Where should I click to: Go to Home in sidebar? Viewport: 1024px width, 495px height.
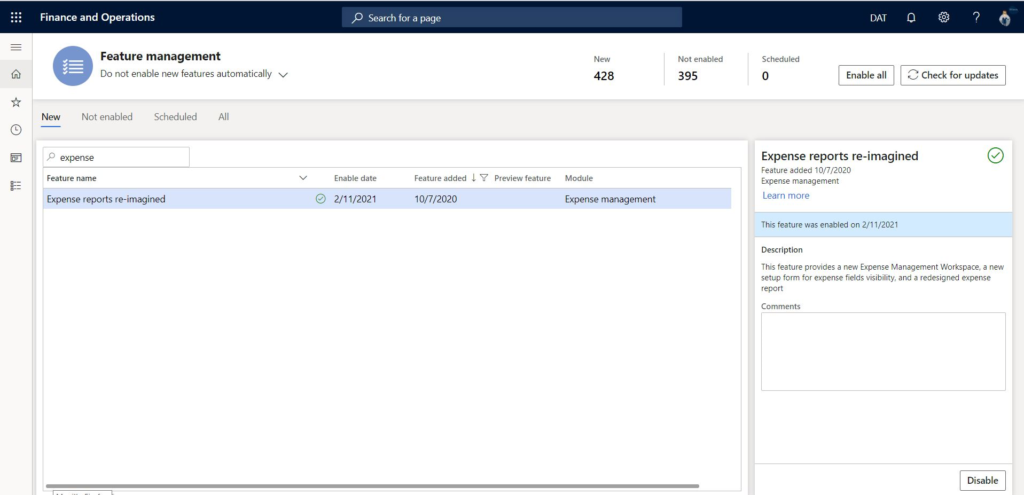(x=16, y=74)
